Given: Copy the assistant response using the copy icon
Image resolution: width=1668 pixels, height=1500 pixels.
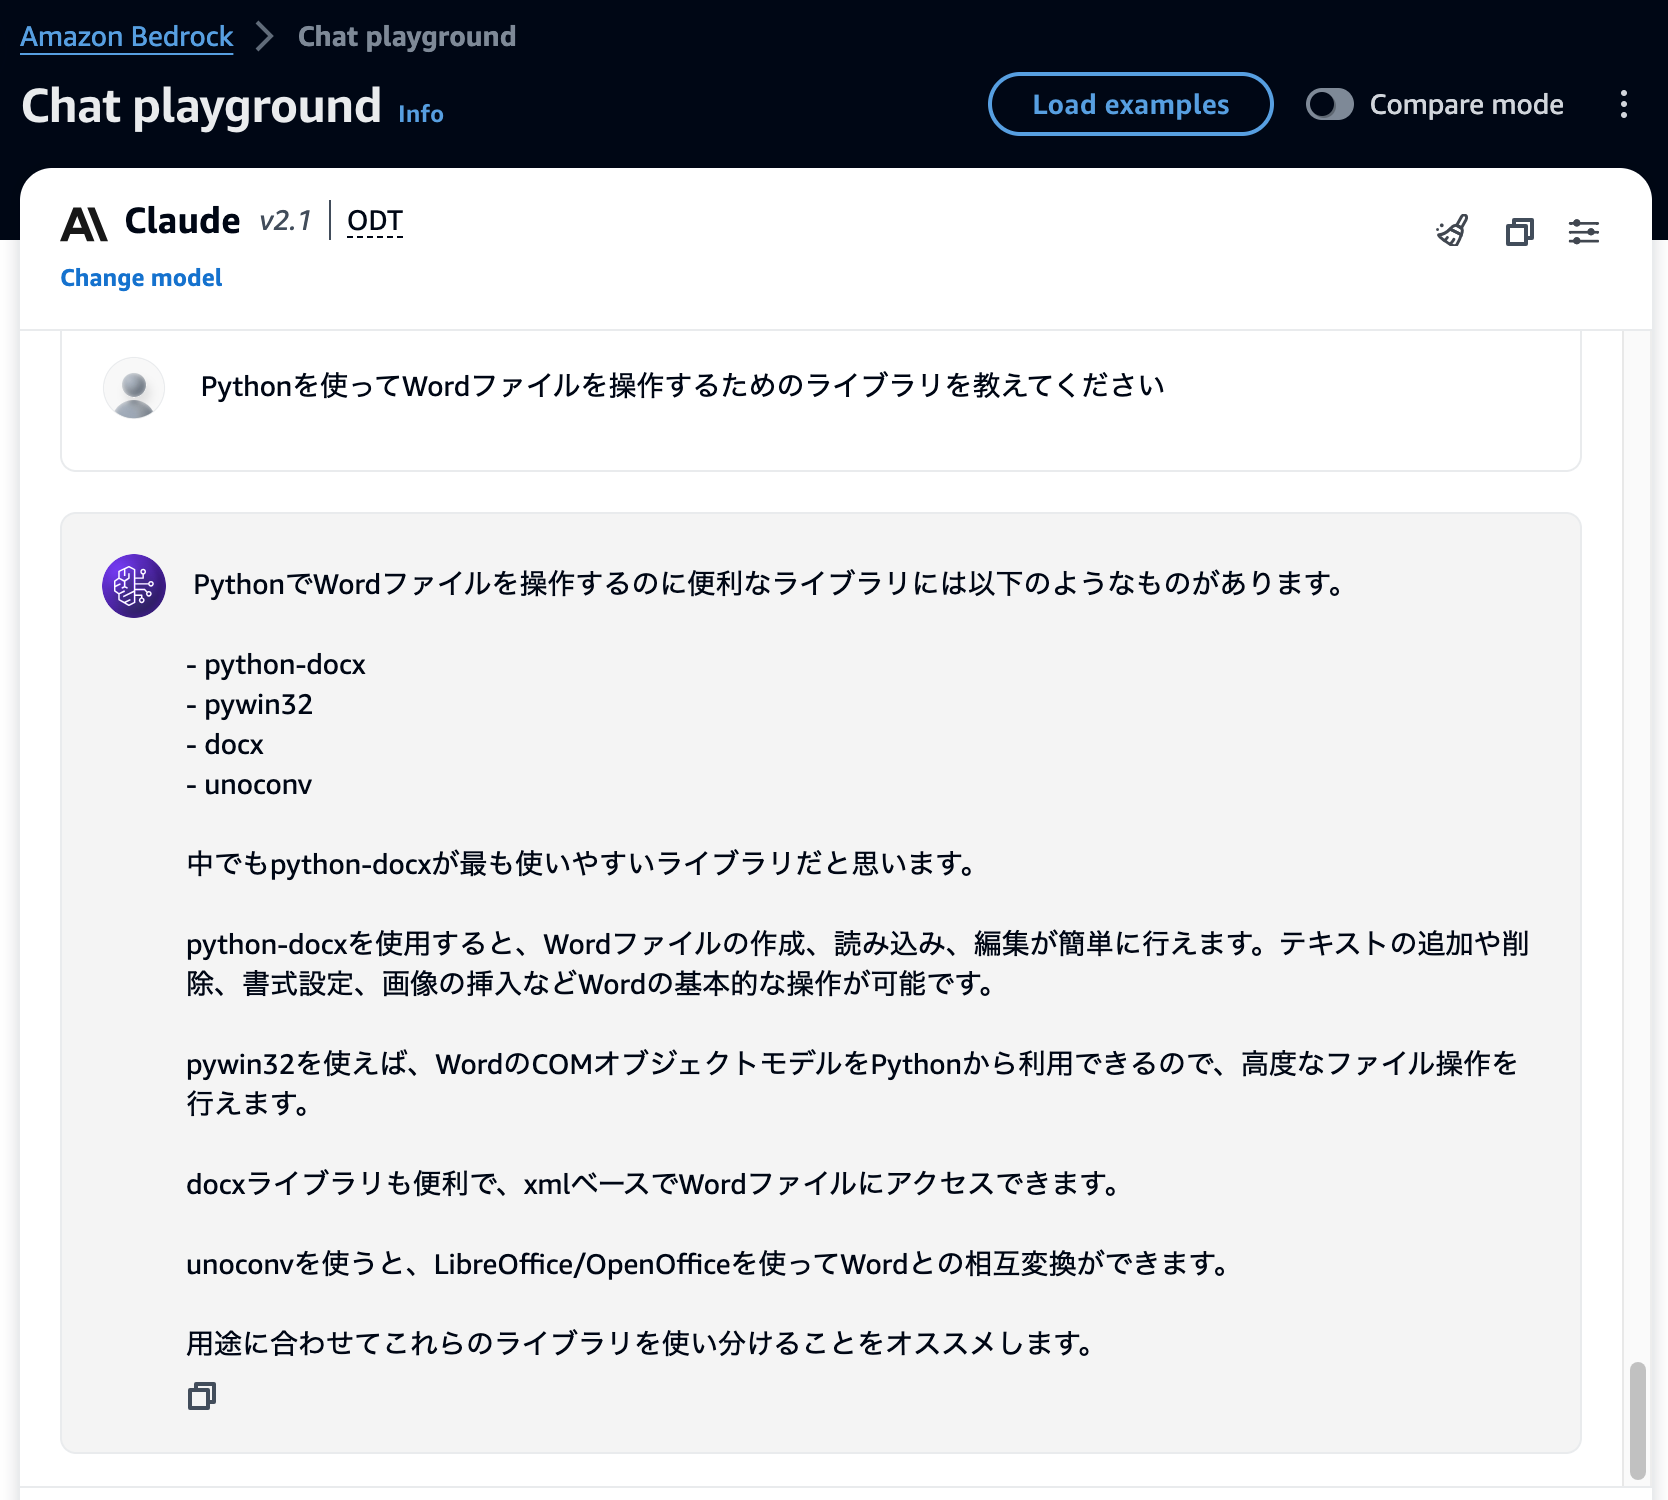Looking at the screenshot, I should [202, 1396].
